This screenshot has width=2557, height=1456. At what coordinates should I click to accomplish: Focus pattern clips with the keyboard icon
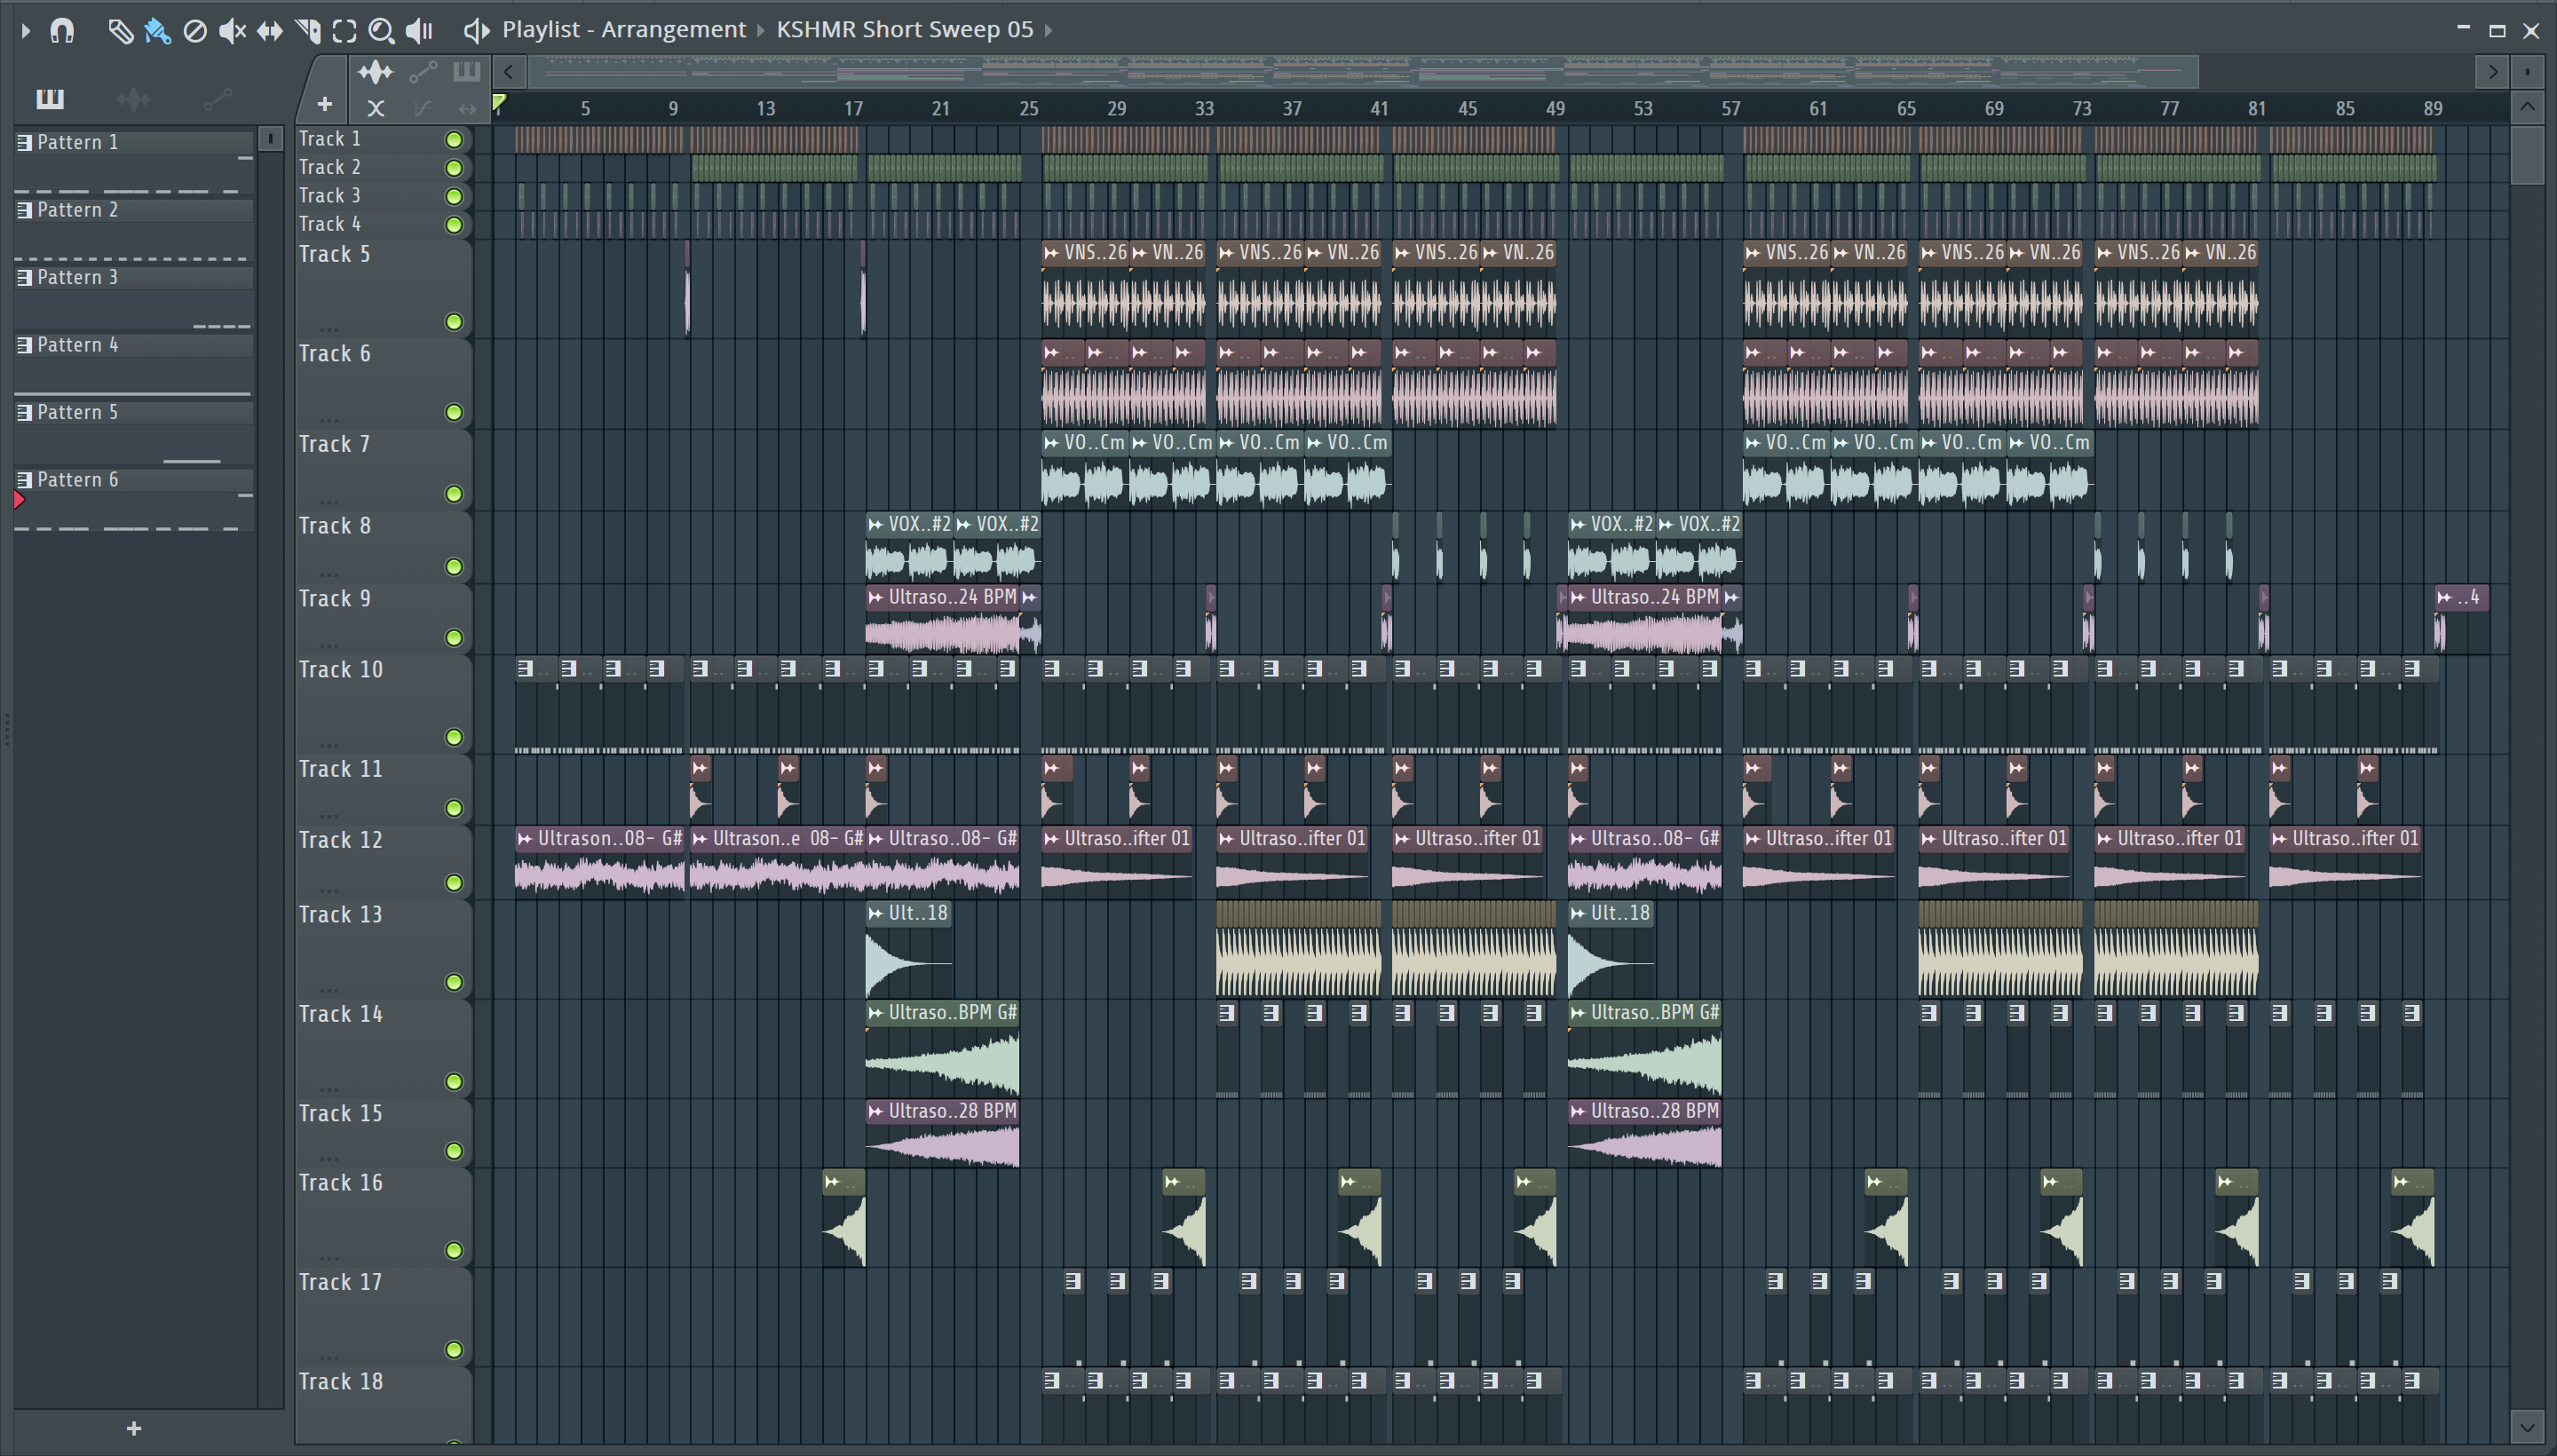tap(466, 71)
